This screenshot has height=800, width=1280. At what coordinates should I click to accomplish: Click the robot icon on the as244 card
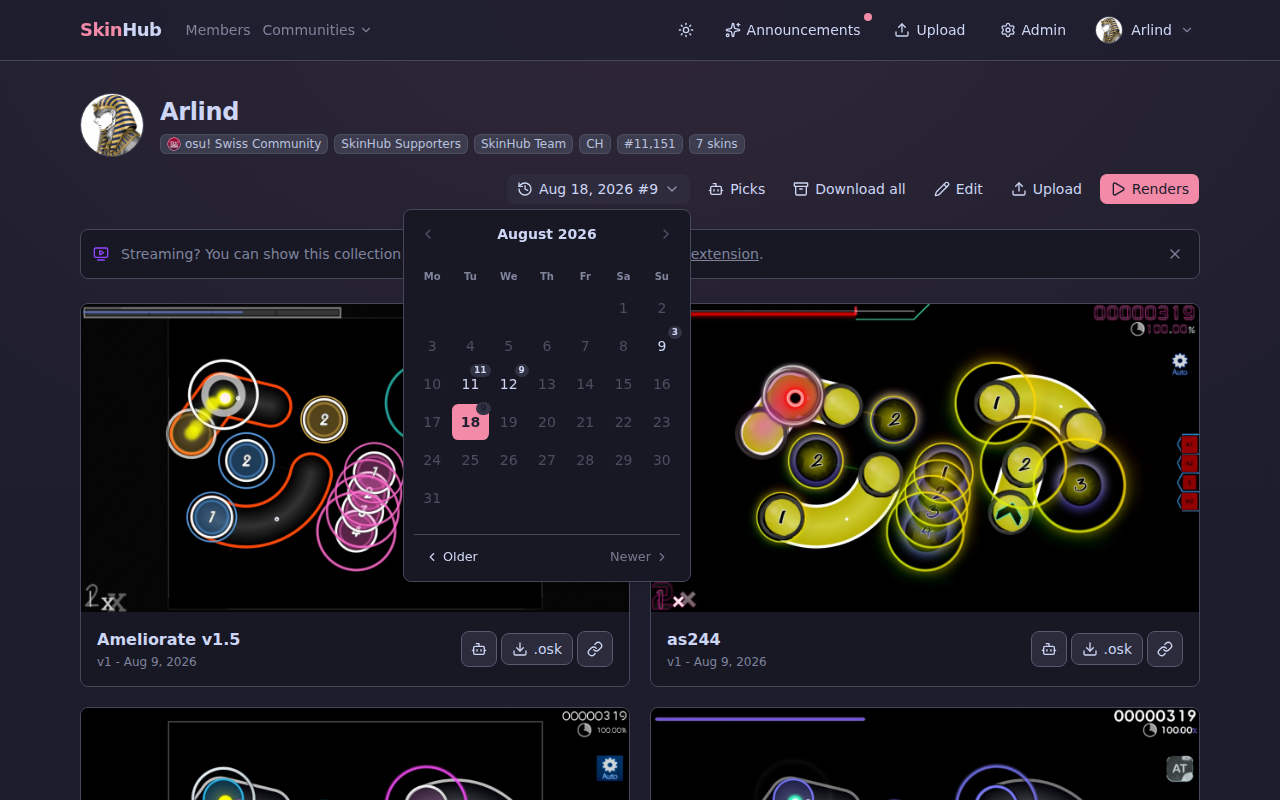[1049, 649]
